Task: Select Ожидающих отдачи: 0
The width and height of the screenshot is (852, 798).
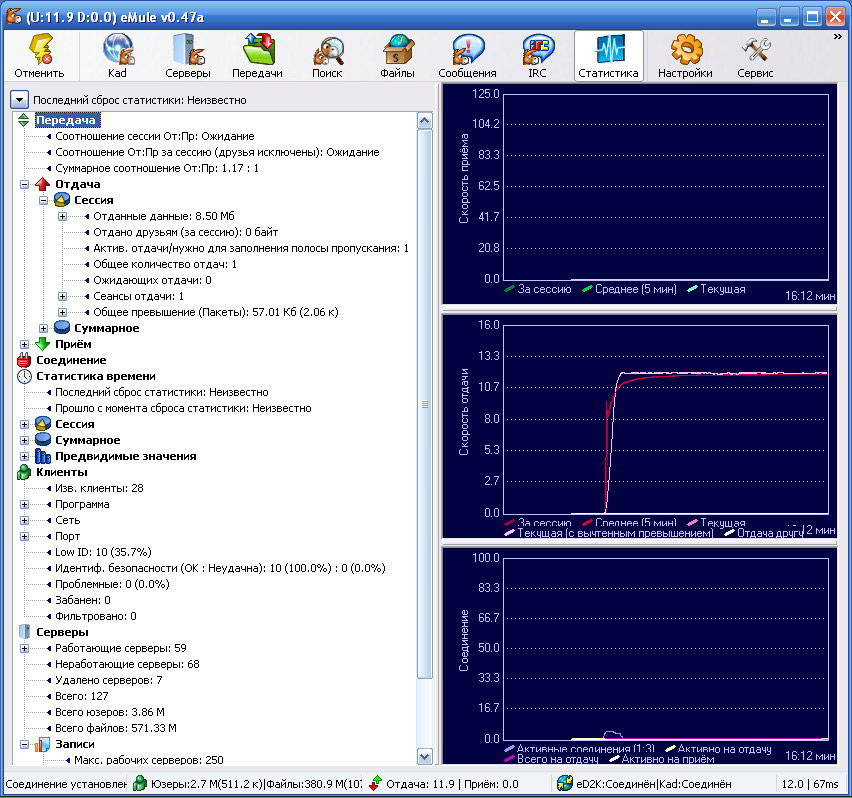Action: [x=152, y=280]
